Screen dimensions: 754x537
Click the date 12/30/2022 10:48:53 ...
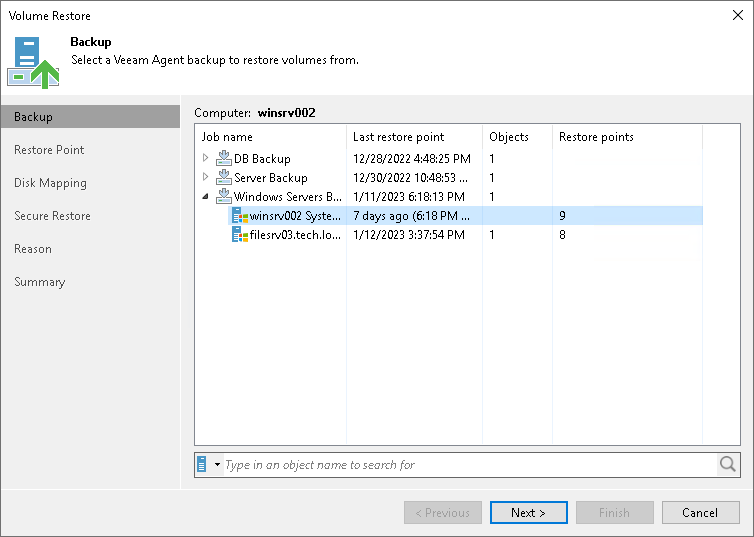pos(410,178)
